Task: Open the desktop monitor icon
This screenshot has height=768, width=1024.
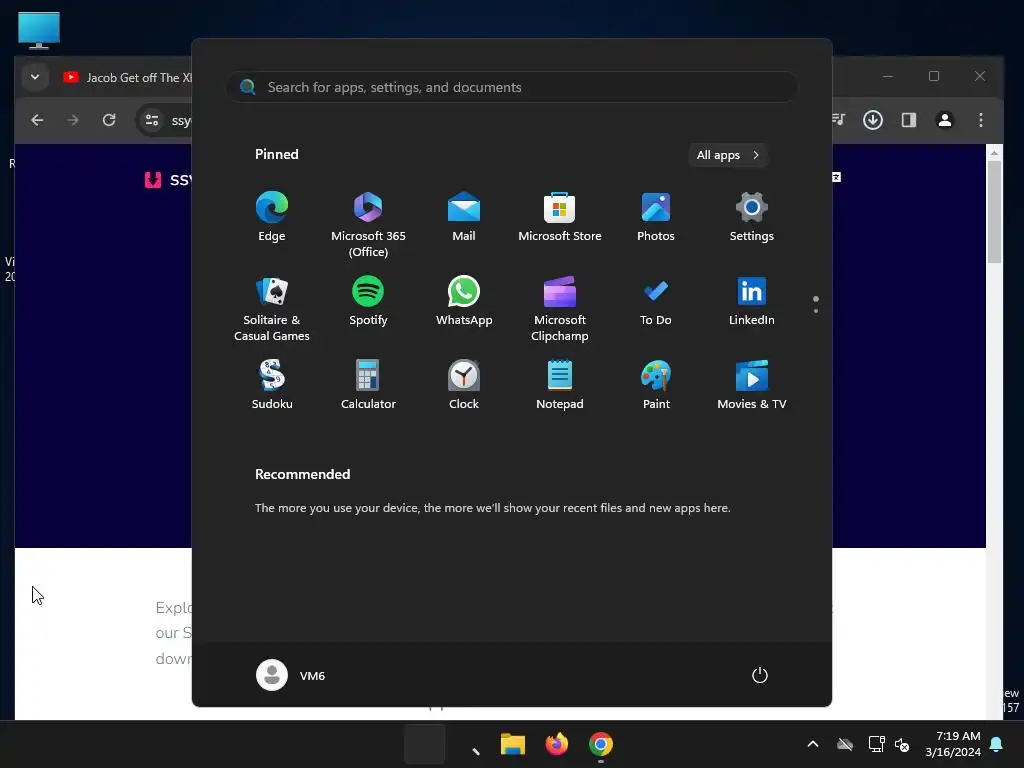Action: click(x=39, y=30)
